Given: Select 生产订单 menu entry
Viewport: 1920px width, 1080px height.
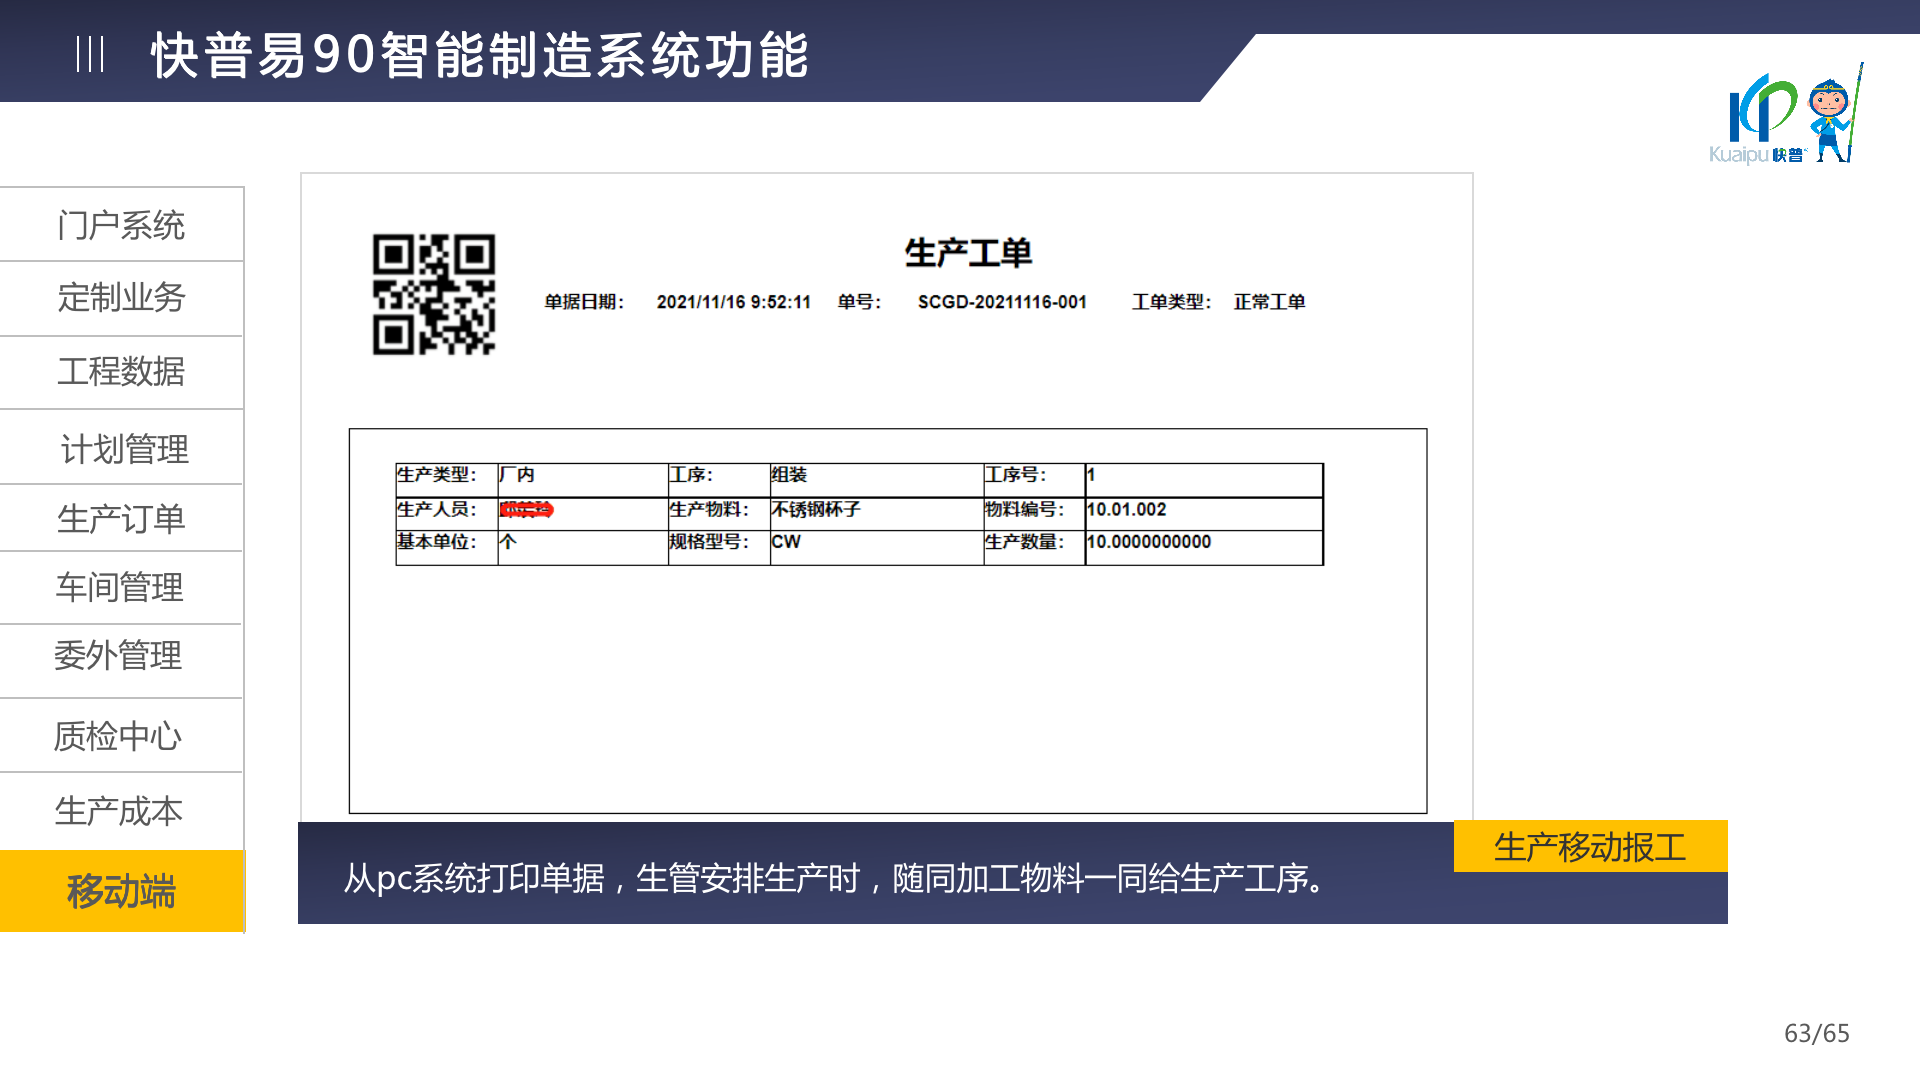Looking at the screenshot, I should 121,519.
